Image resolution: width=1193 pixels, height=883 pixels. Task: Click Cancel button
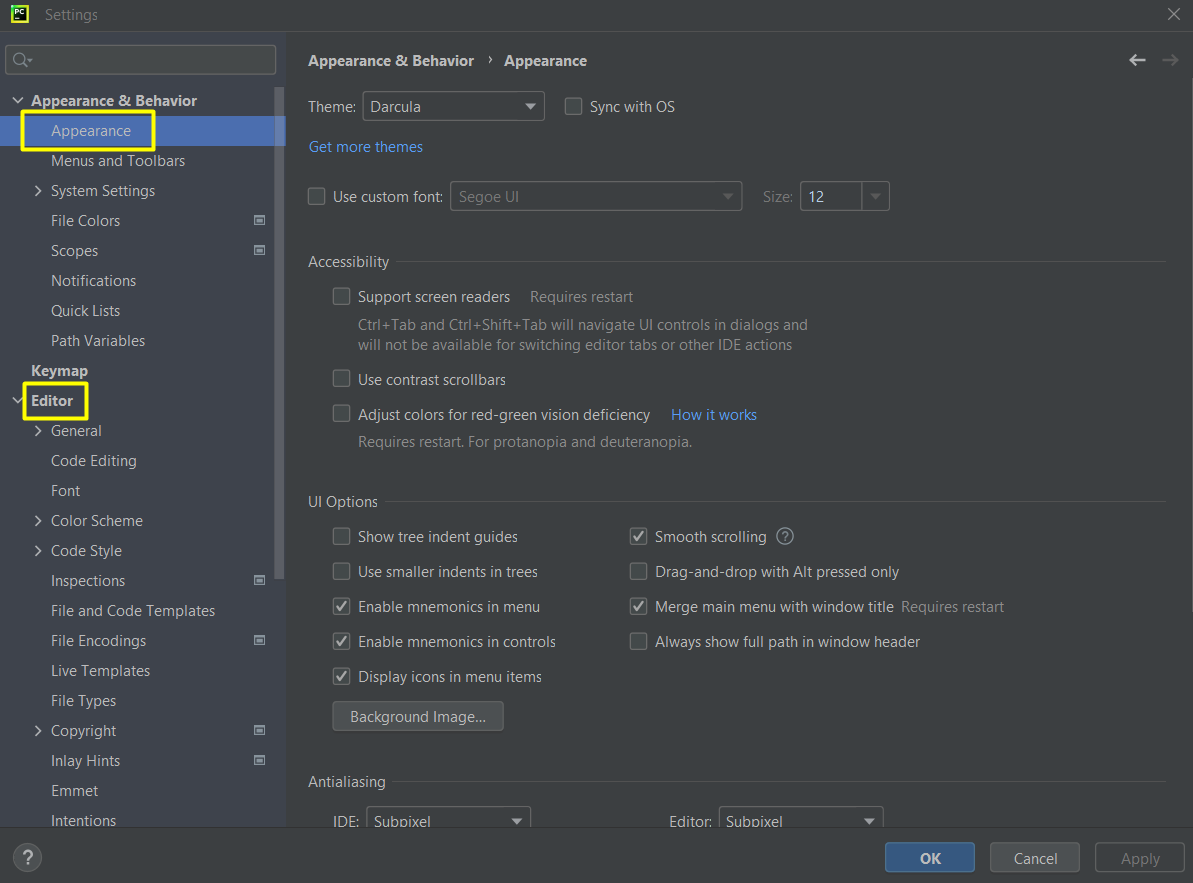[x=1035, y=858]
